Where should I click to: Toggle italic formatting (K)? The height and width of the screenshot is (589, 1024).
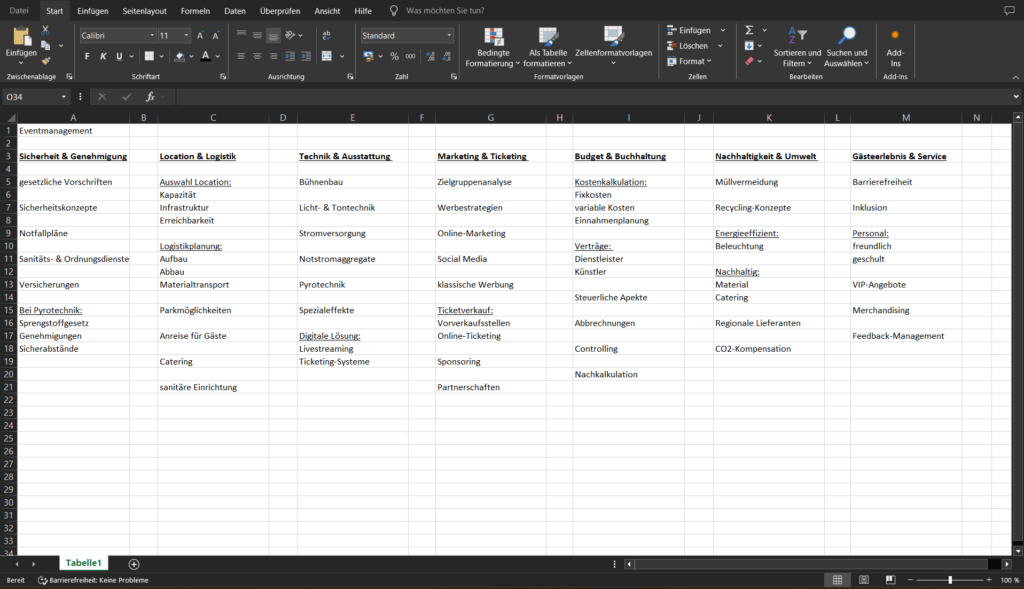click(x=103, y=56)
